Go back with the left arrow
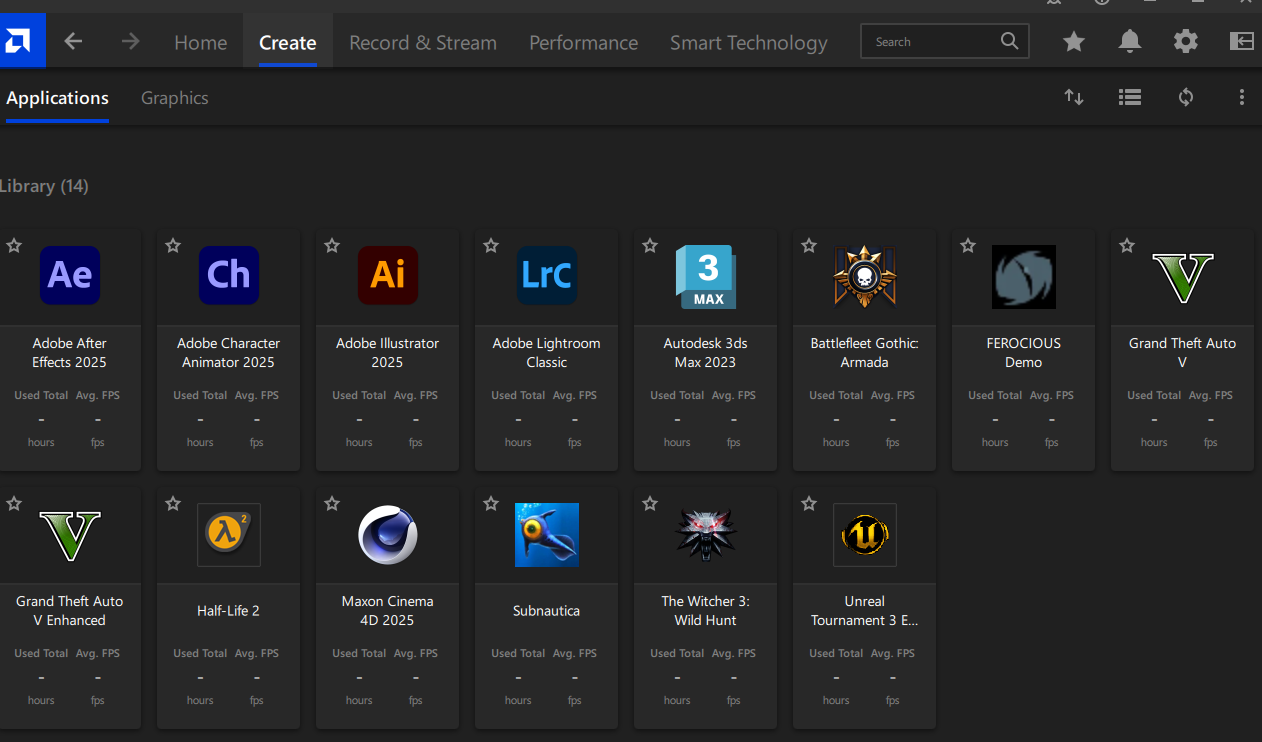Viewport: 1262px width, 742px height. click(73, 42)
